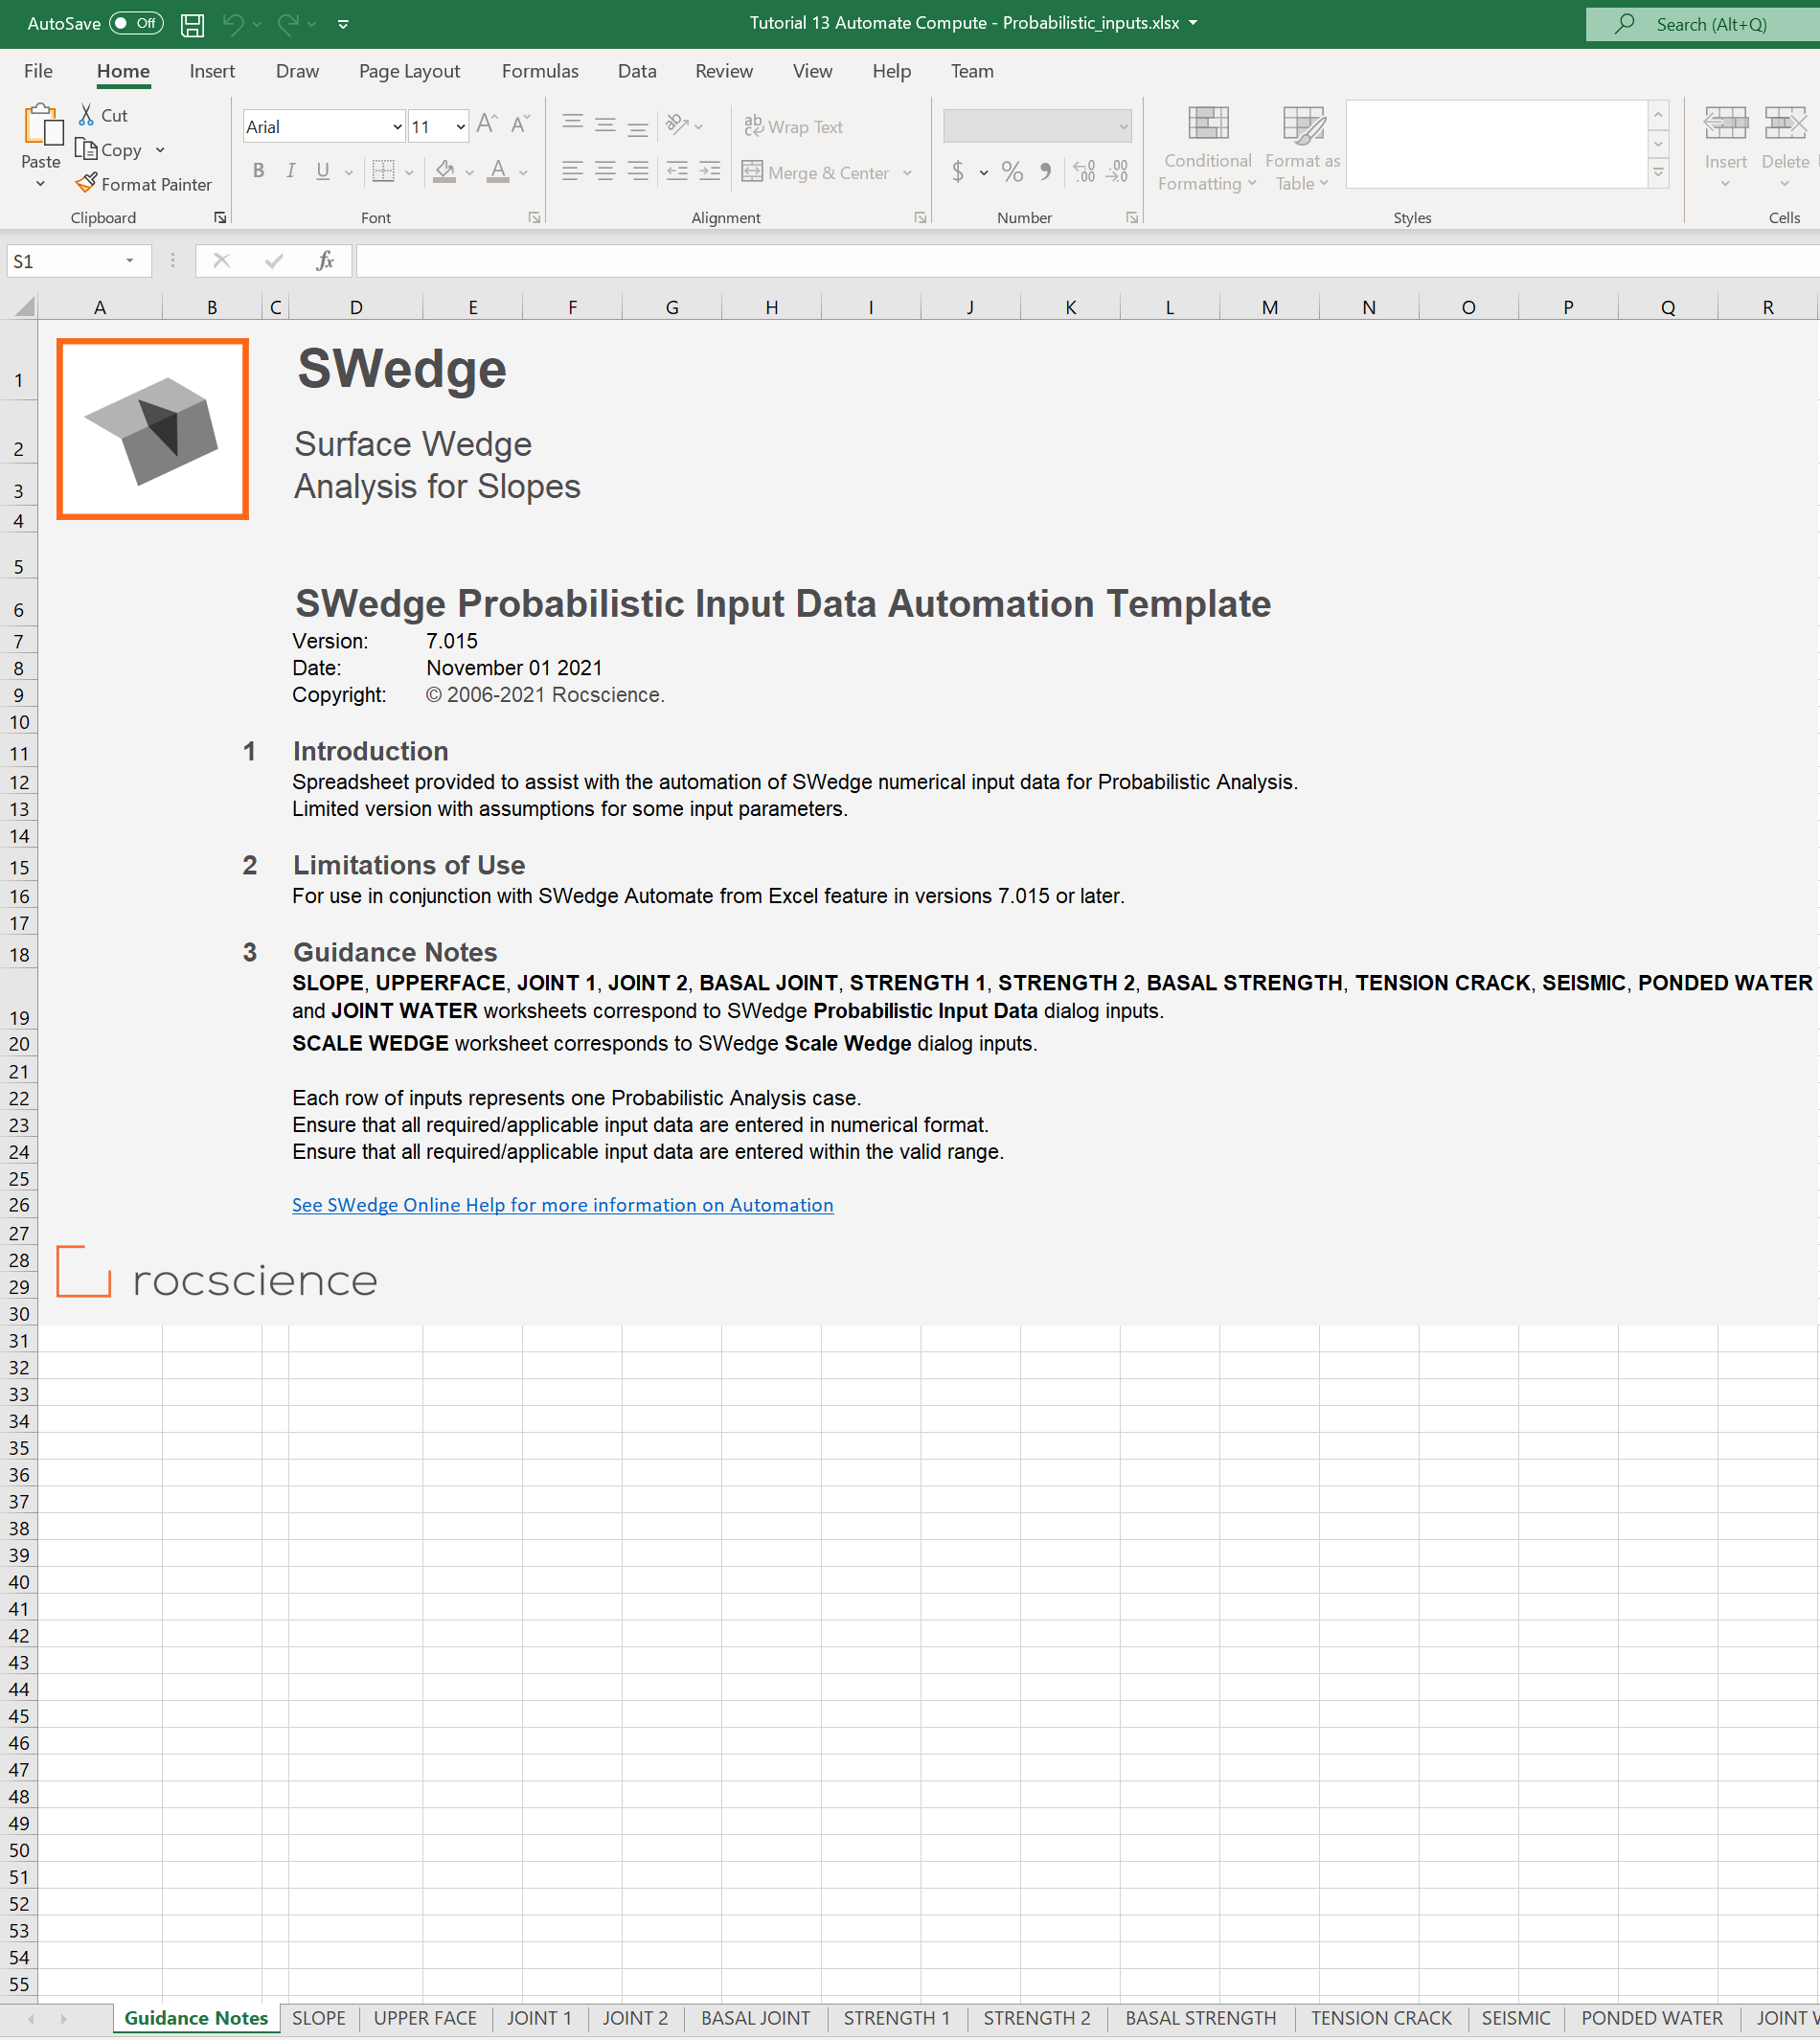Click Increase Indent icon
Screen dimensions: 1820x2040
[x=709, y=171]
